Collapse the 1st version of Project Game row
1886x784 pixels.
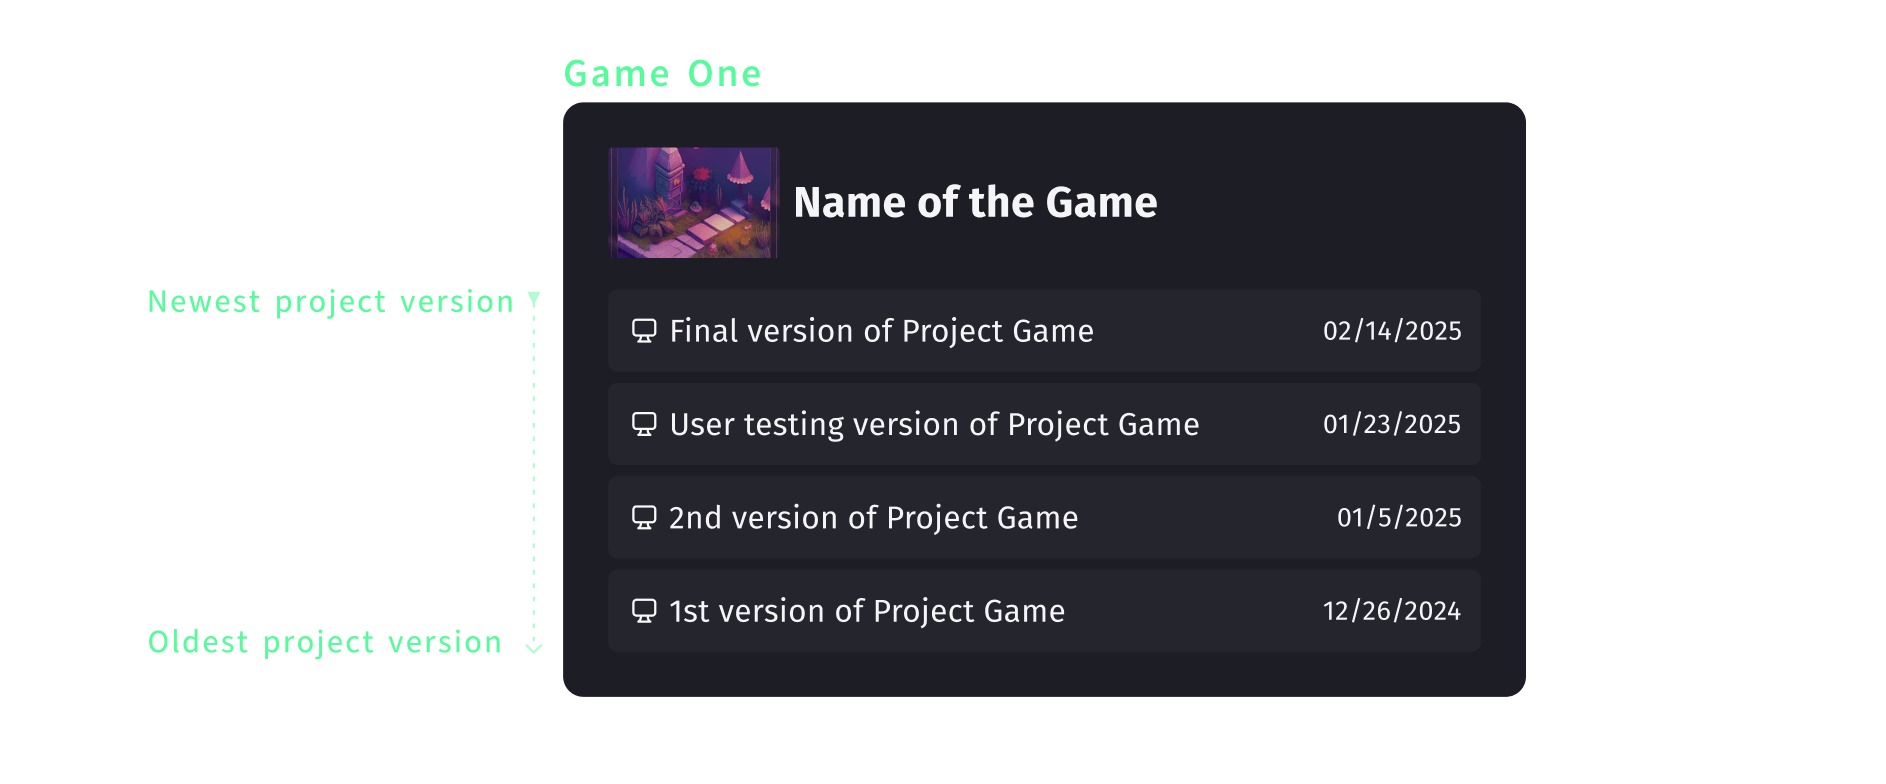1044,610
